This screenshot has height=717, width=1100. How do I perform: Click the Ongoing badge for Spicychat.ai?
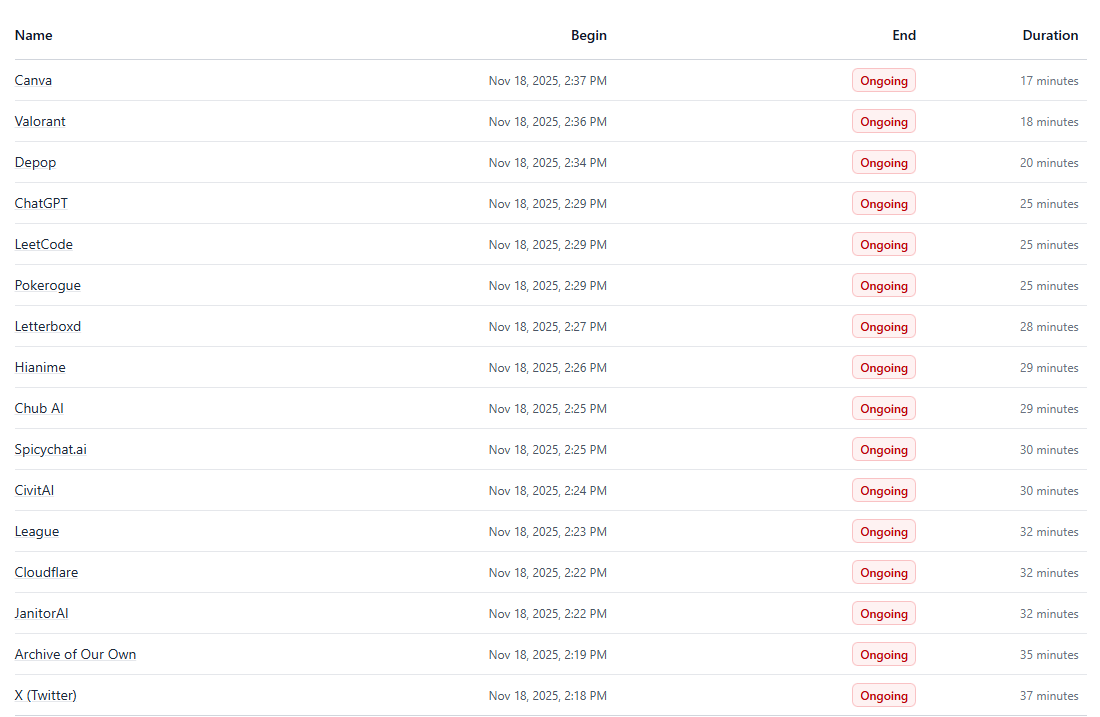(884, 450)
